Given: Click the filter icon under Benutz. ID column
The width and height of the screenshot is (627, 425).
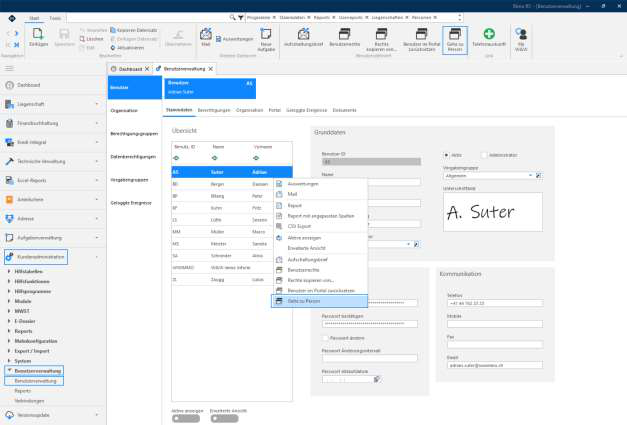Looking at the screenshot, I should click(x=176, y=158).
